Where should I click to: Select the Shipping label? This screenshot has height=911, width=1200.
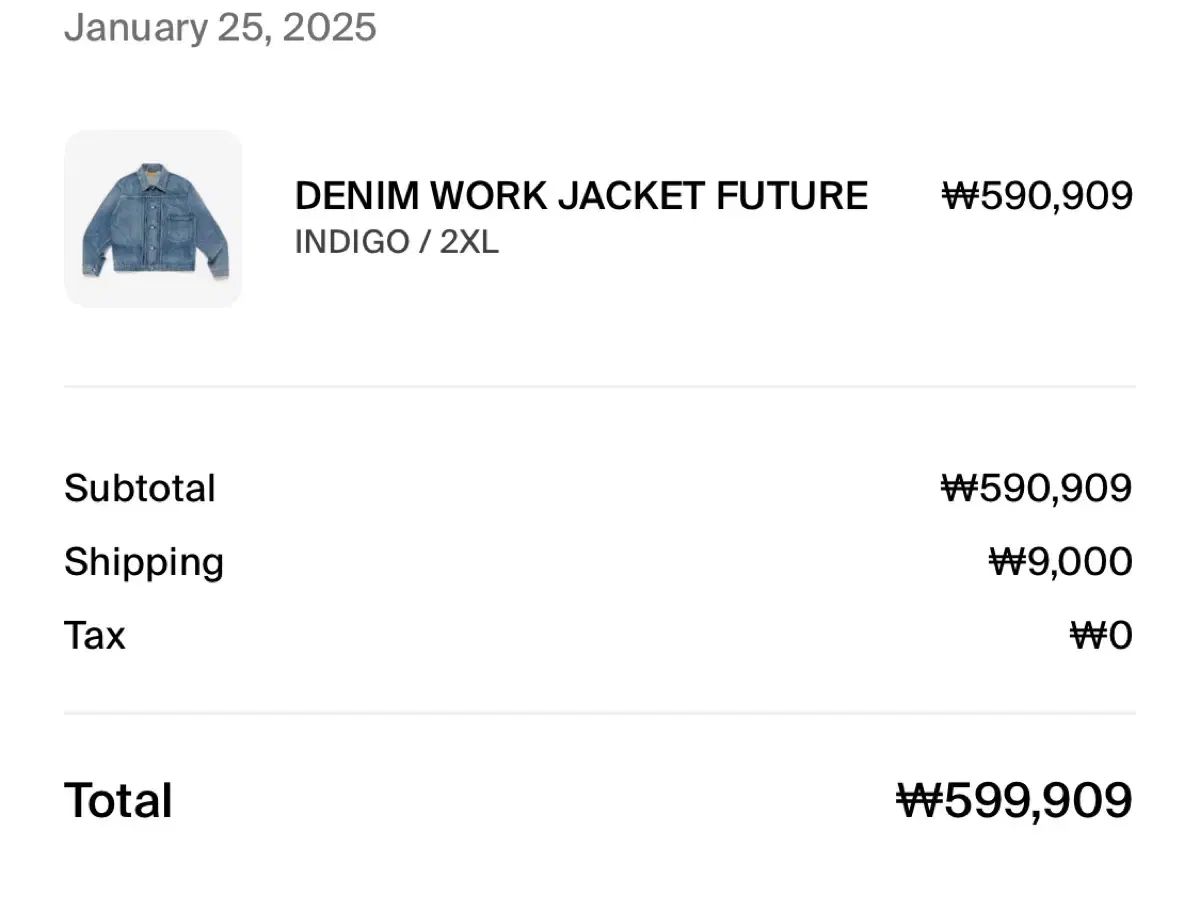click(x=144, y=563)
